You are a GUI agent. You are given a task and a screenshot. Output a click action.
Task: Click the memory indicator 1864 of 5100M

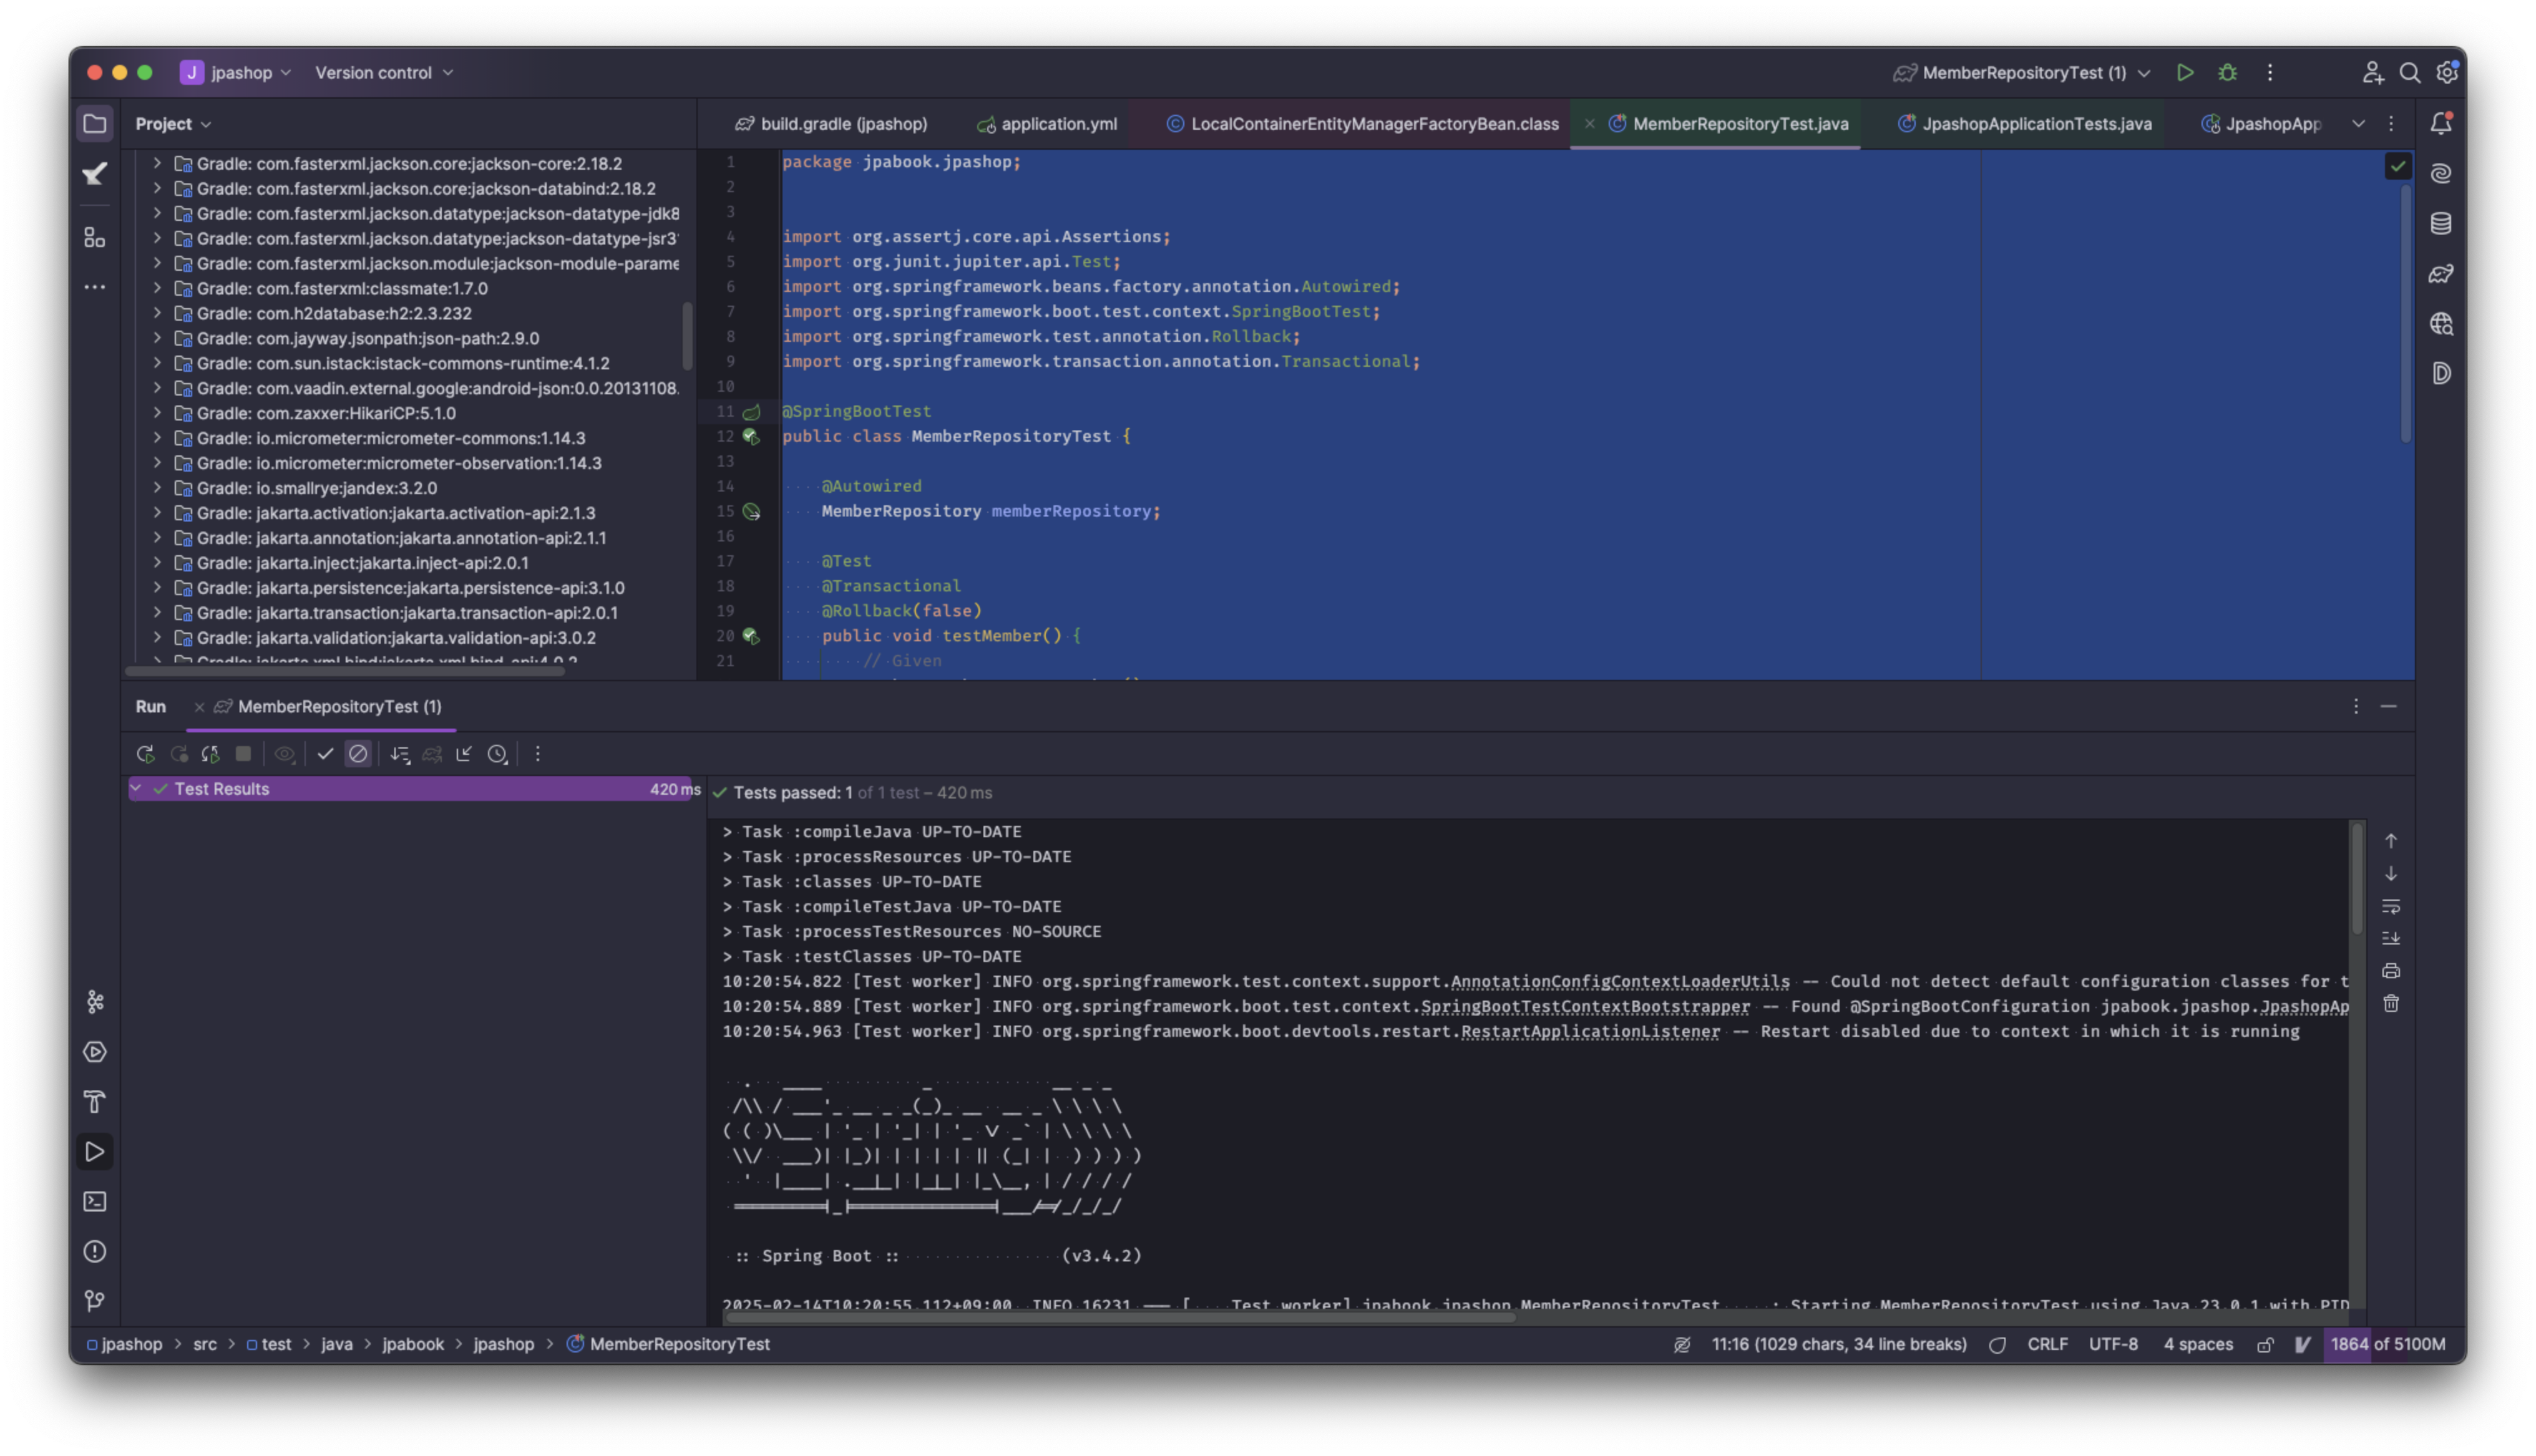[2387, 1345]
